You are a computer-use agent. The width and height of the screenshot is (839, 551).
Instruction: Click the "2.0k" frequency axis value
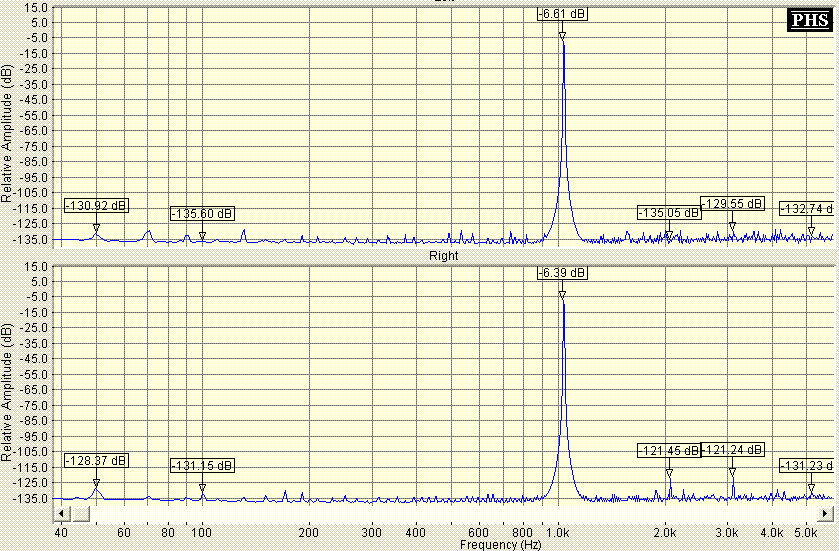(665, 533)
